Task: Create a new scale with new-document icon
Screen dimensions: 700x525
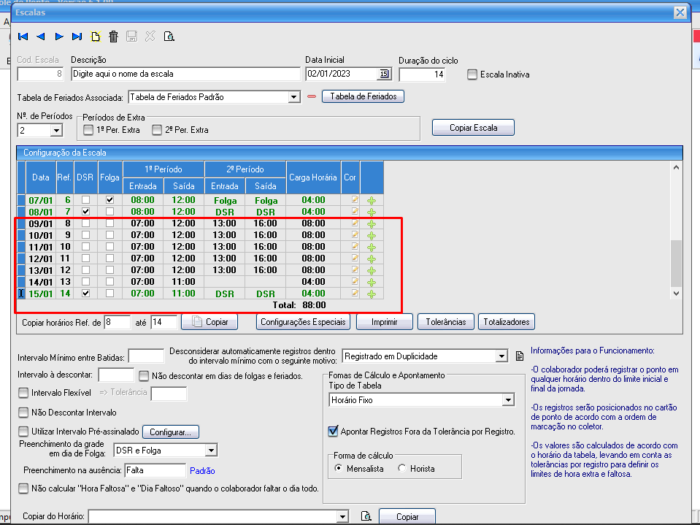Action: pos(96,37)
